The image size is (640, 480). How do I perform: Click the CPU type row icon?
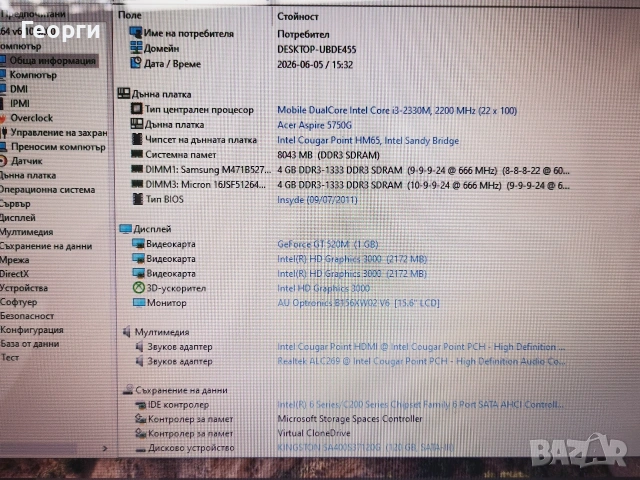pos(136,109)
